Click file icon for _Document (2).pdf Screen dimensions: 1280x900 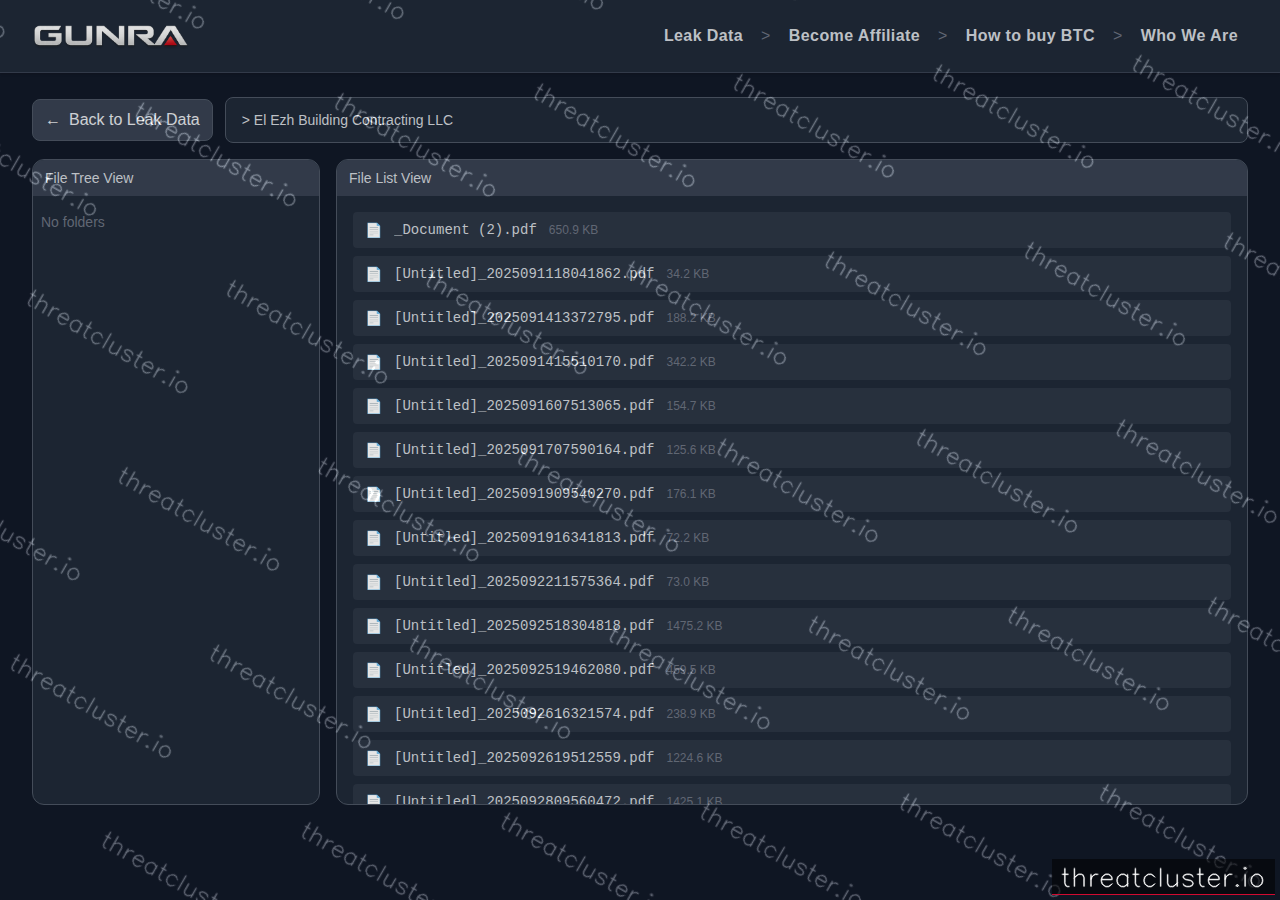click(x=374, y=230)
